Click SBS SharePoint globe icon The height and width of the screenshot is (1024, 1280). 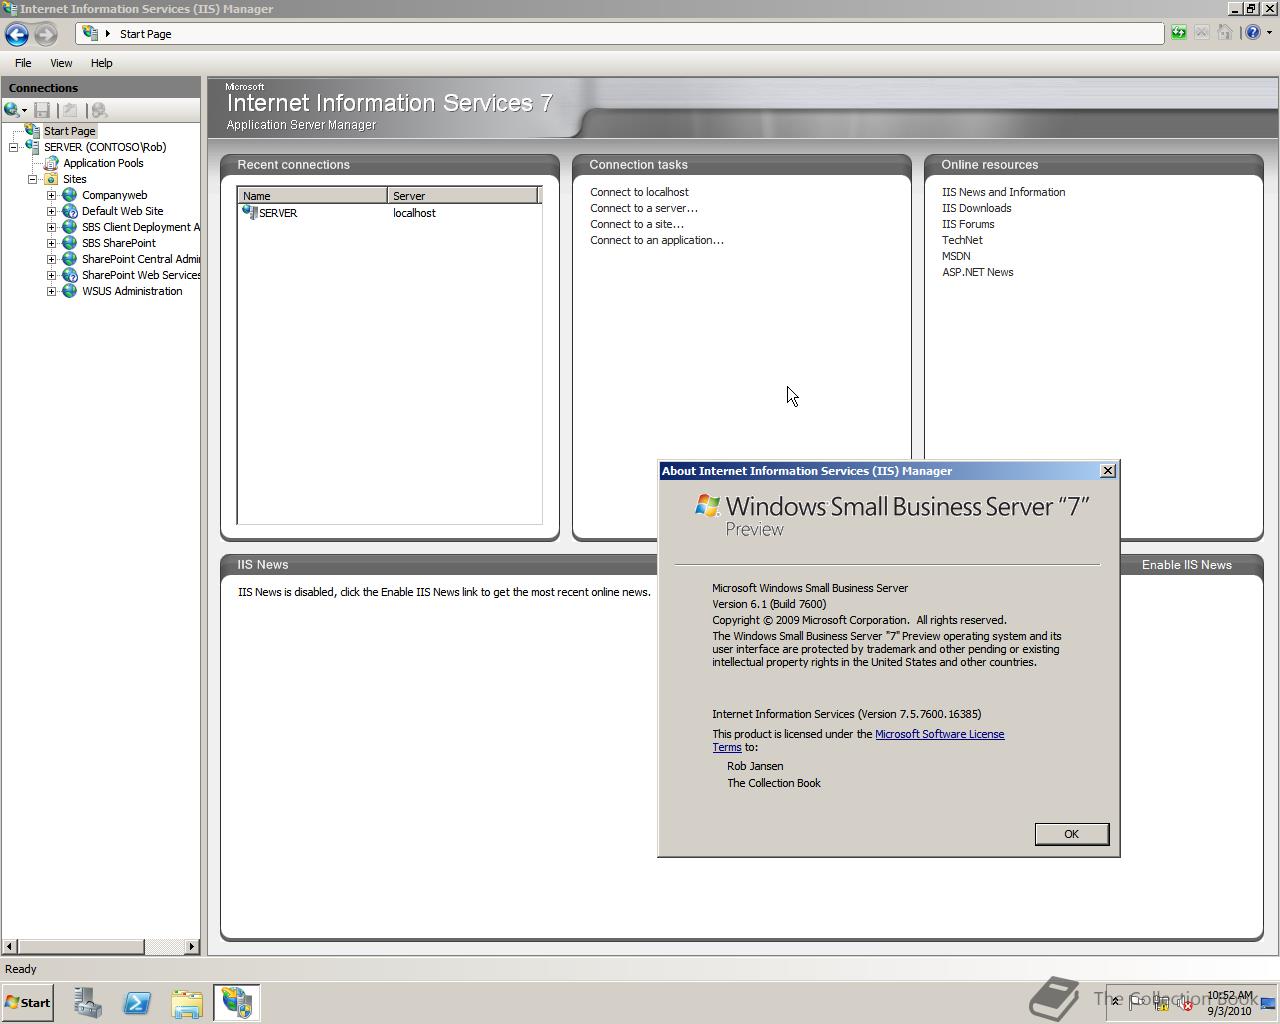(x=70, y=243)
